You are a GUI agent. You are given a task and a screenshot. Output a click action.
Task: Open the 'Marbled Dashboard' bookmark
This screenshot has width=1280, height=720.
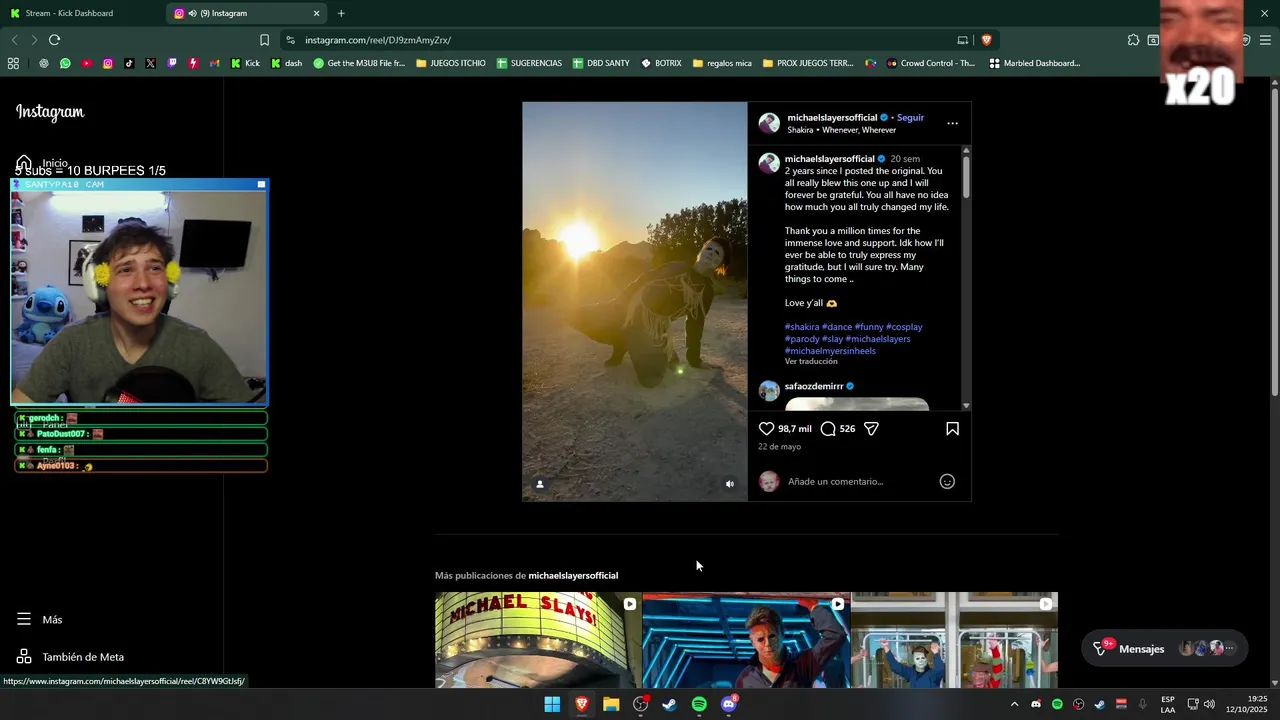point(1034,63)
